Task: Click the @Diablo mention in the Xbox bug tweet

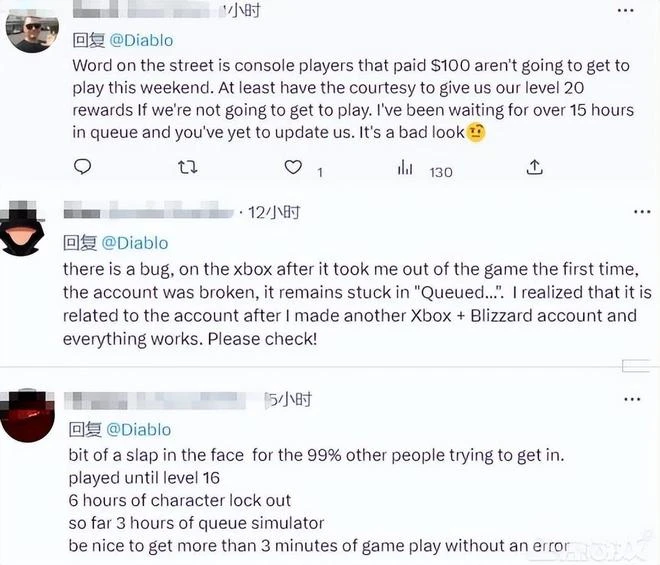Action: coord(136,242)
